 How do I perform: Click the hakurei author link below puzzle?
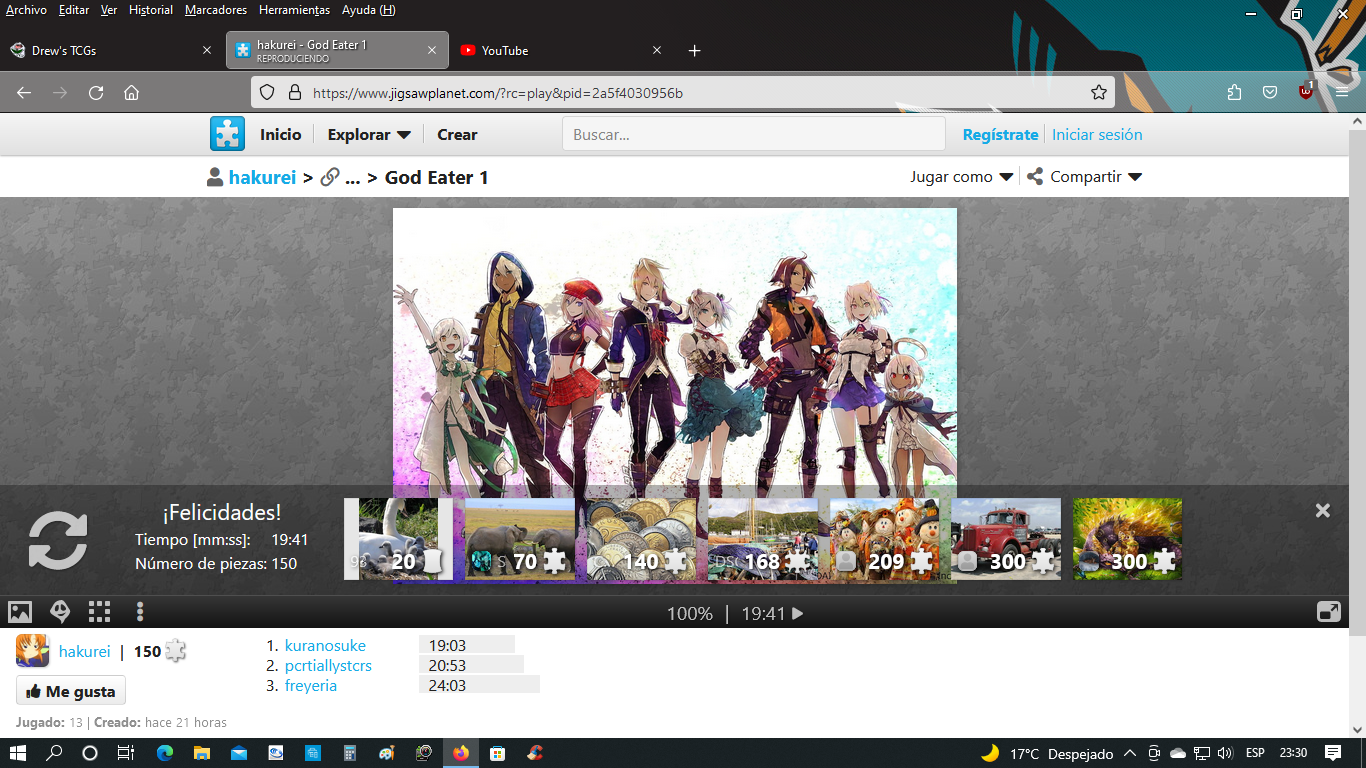point(84,652)
